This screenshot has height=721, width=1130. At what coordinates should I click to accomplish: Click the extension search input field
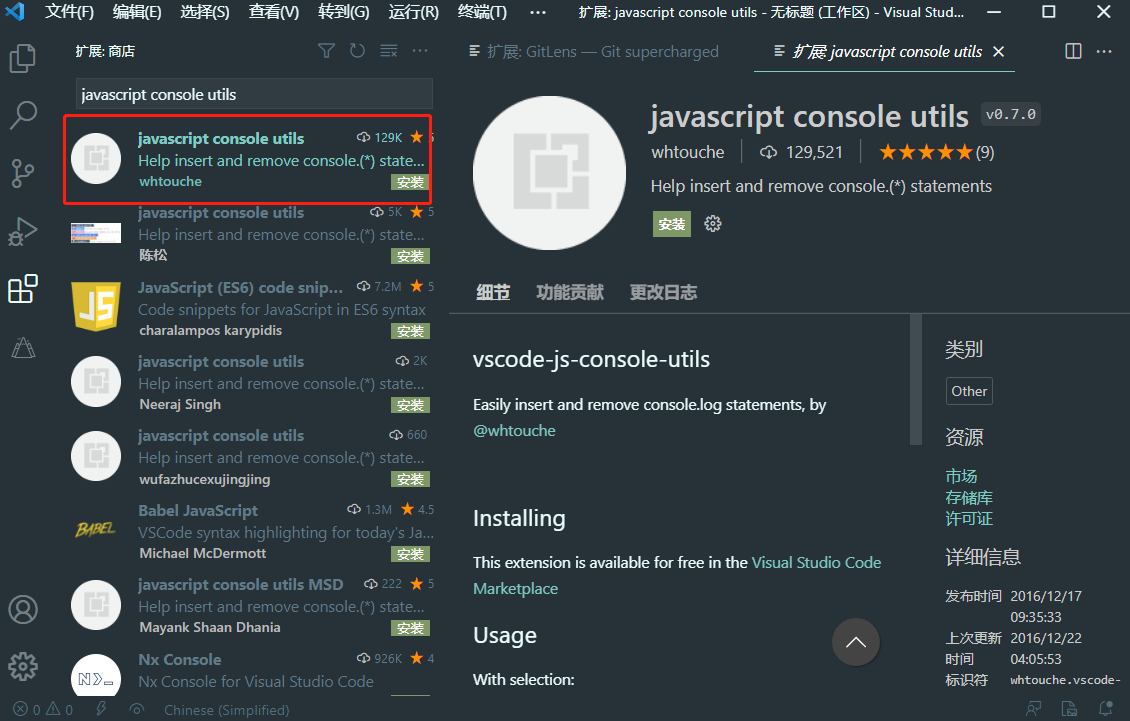pyautogui.click(x=254, y=94)
